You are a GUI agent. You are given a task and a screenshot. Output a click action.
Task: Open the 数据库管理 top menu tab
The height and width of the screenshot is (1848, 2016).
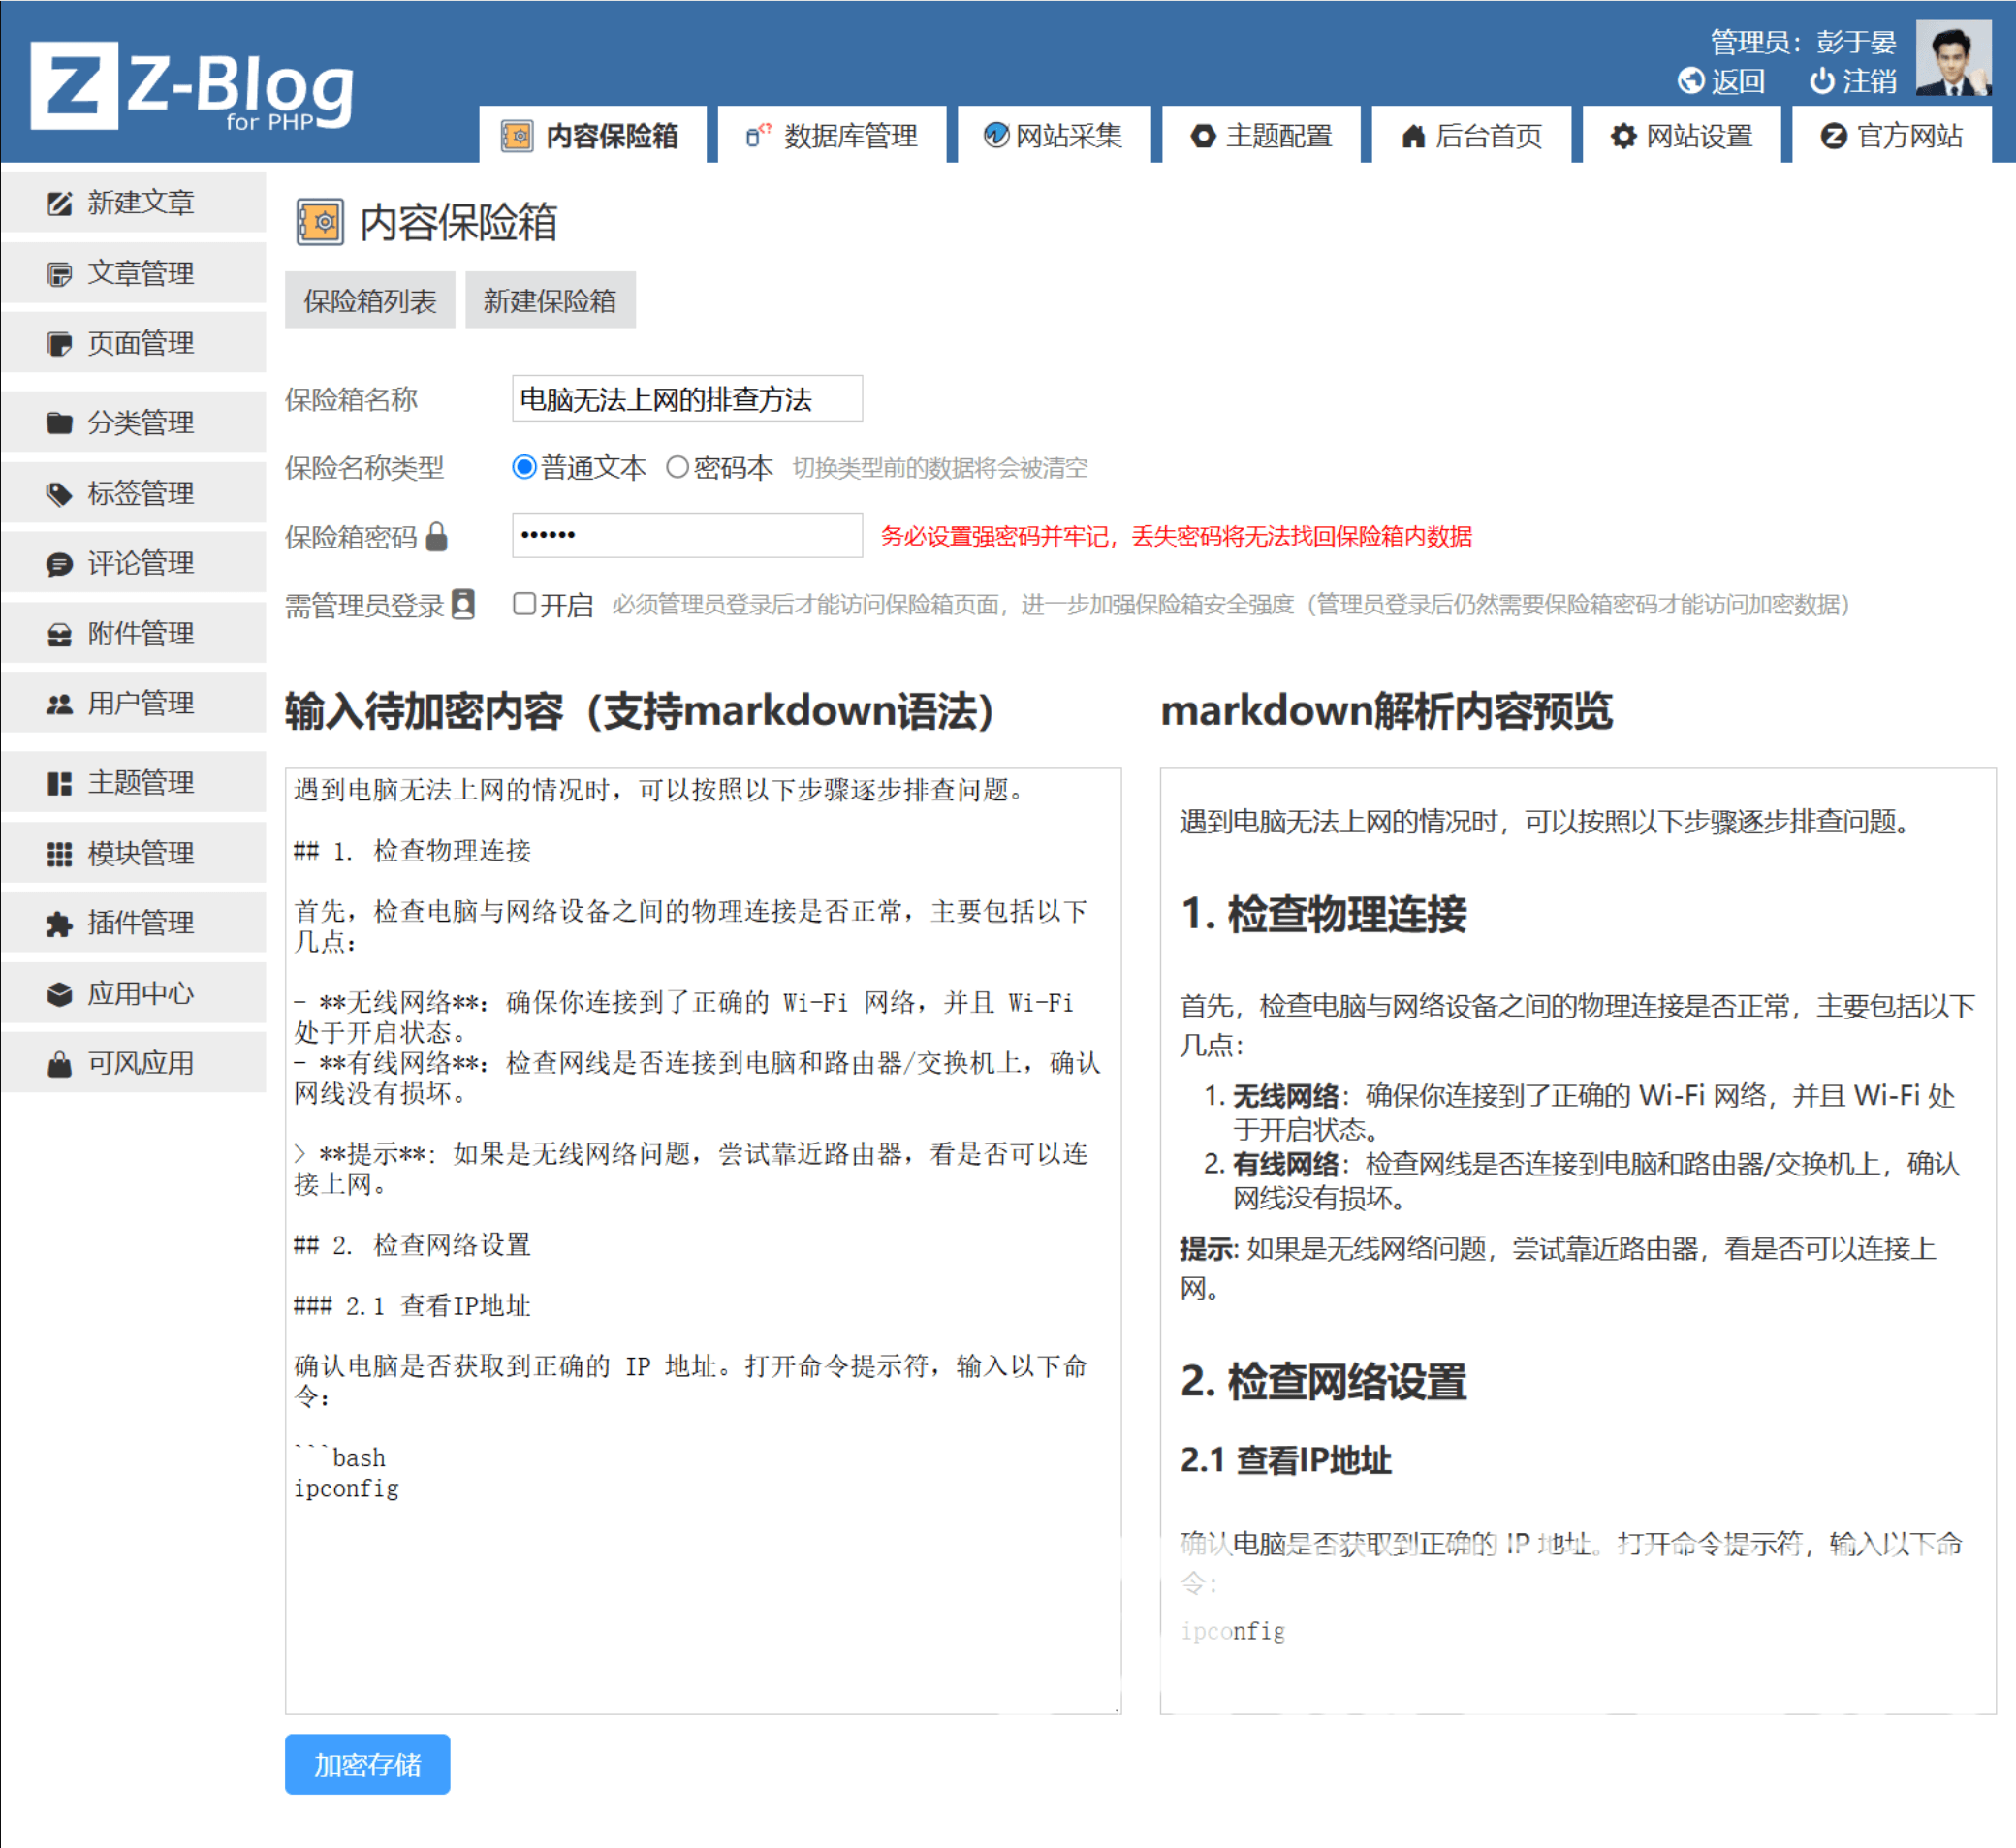click(832, 136)
